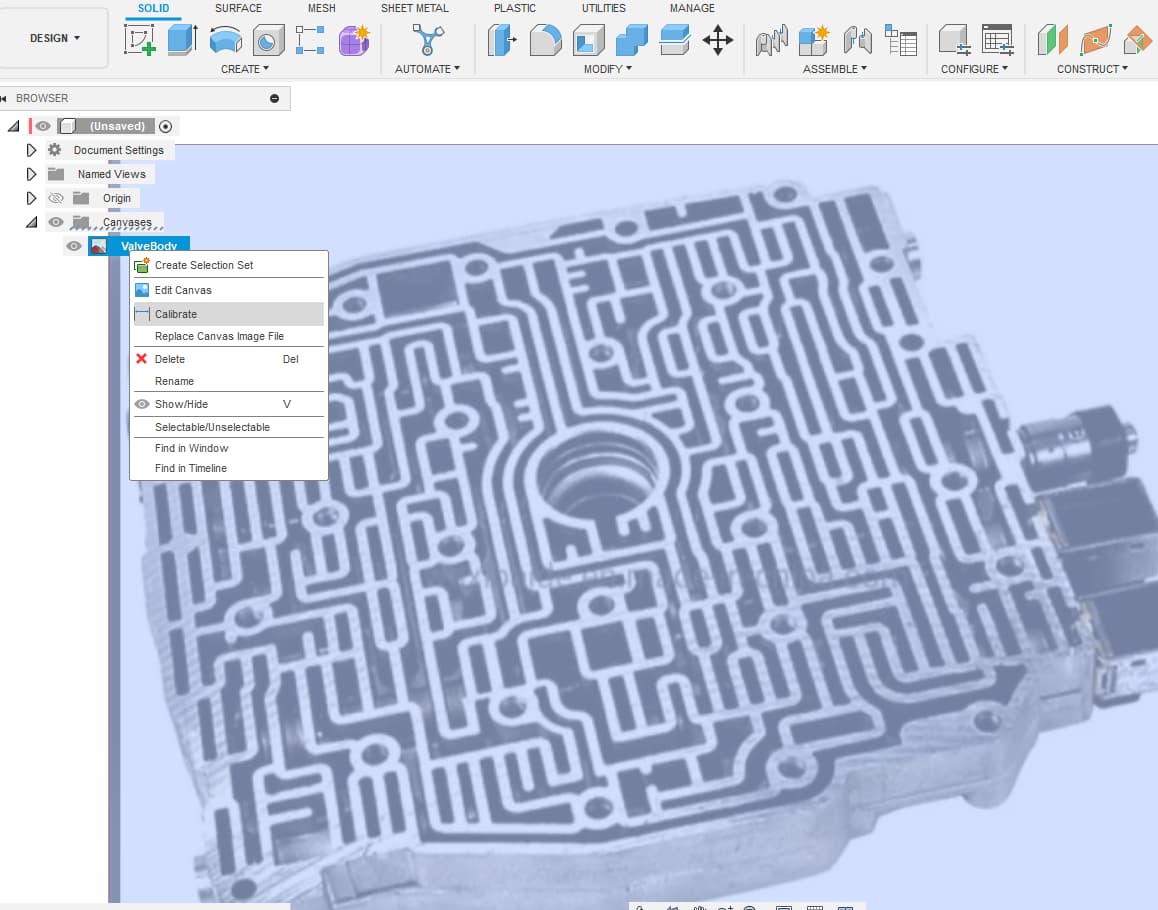Open the CONSTRUCT dropdown menu
The image size is (1158, 910).
1092,69
